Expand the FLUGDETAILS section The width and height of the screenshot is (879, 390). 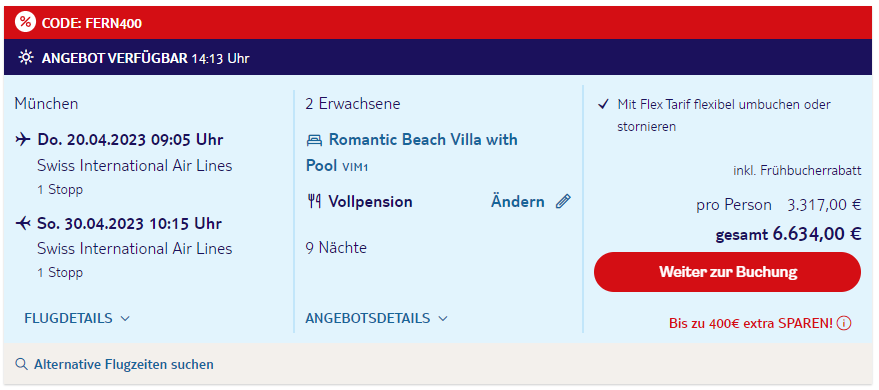[77, 318]
